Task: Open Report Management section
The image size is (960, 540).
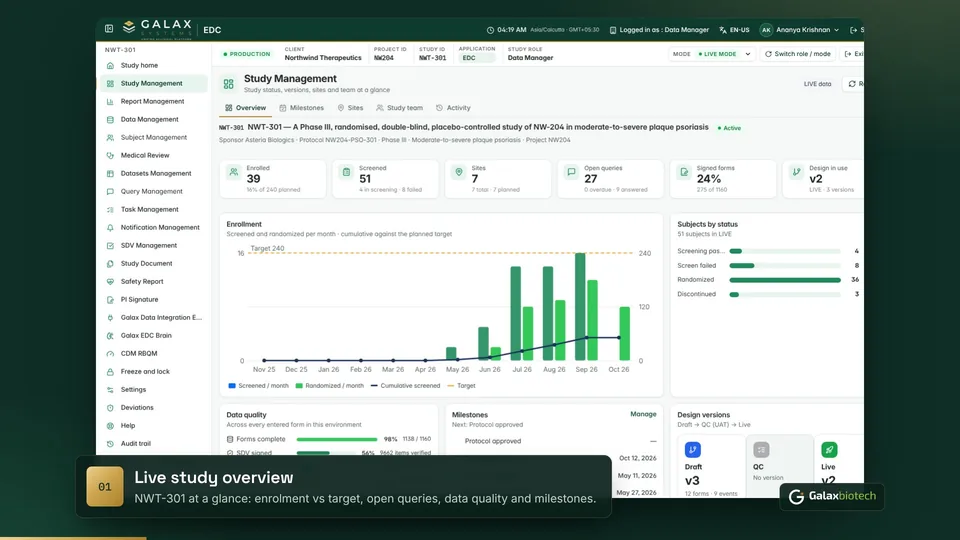Action: [x=154, y=102]
